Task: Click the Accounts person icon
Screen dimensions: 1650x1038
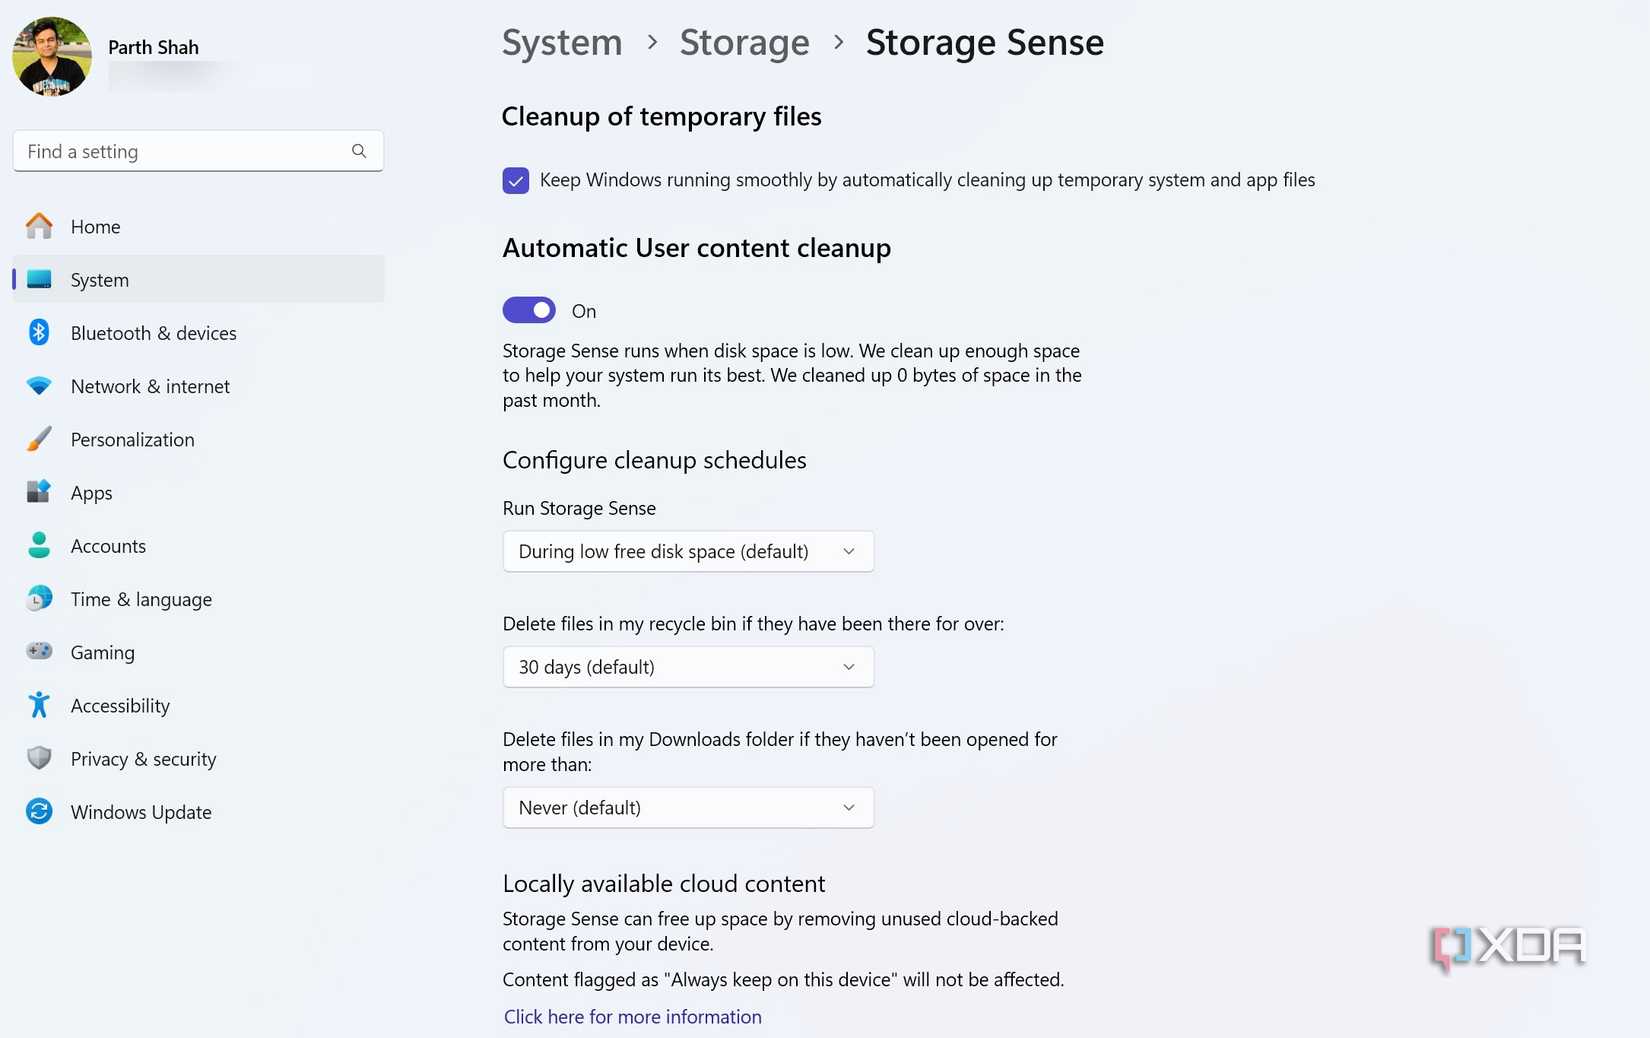Action: [x=38, y=545]
